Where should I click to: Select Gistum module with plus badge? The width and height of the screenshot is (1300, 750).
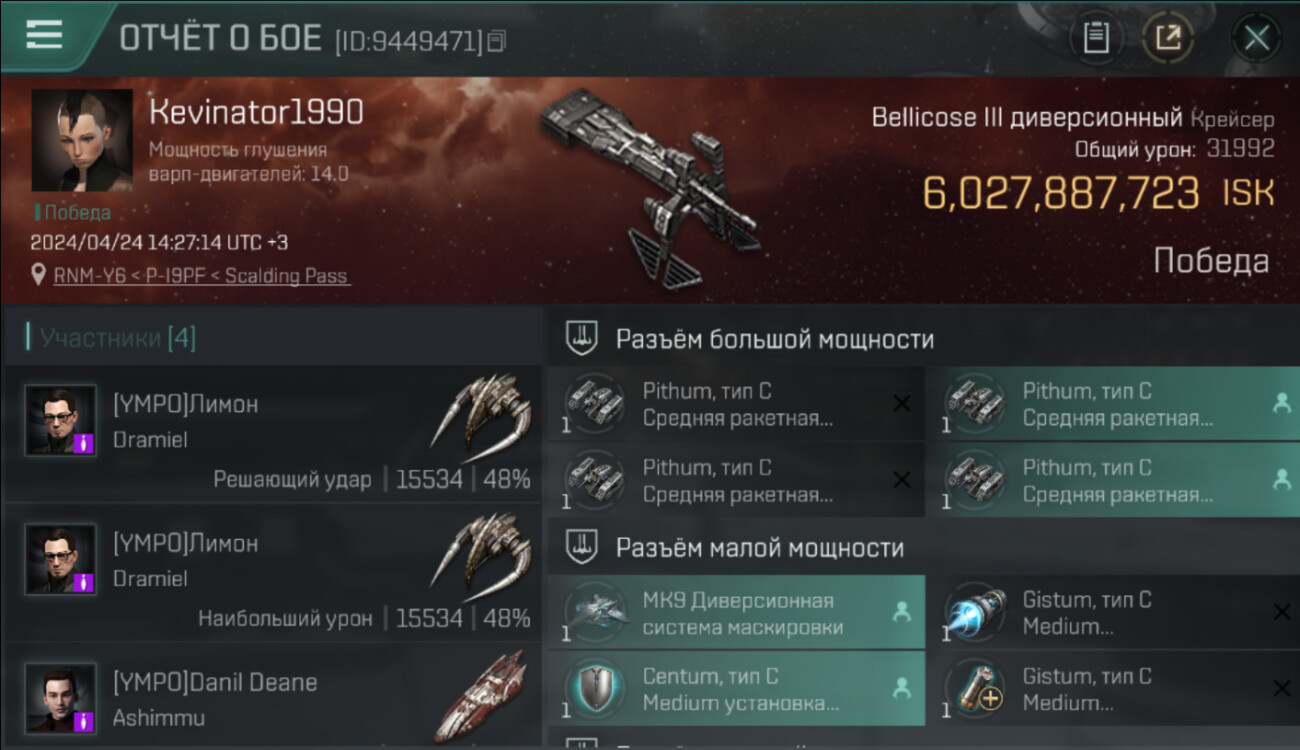tap(973, 688)
